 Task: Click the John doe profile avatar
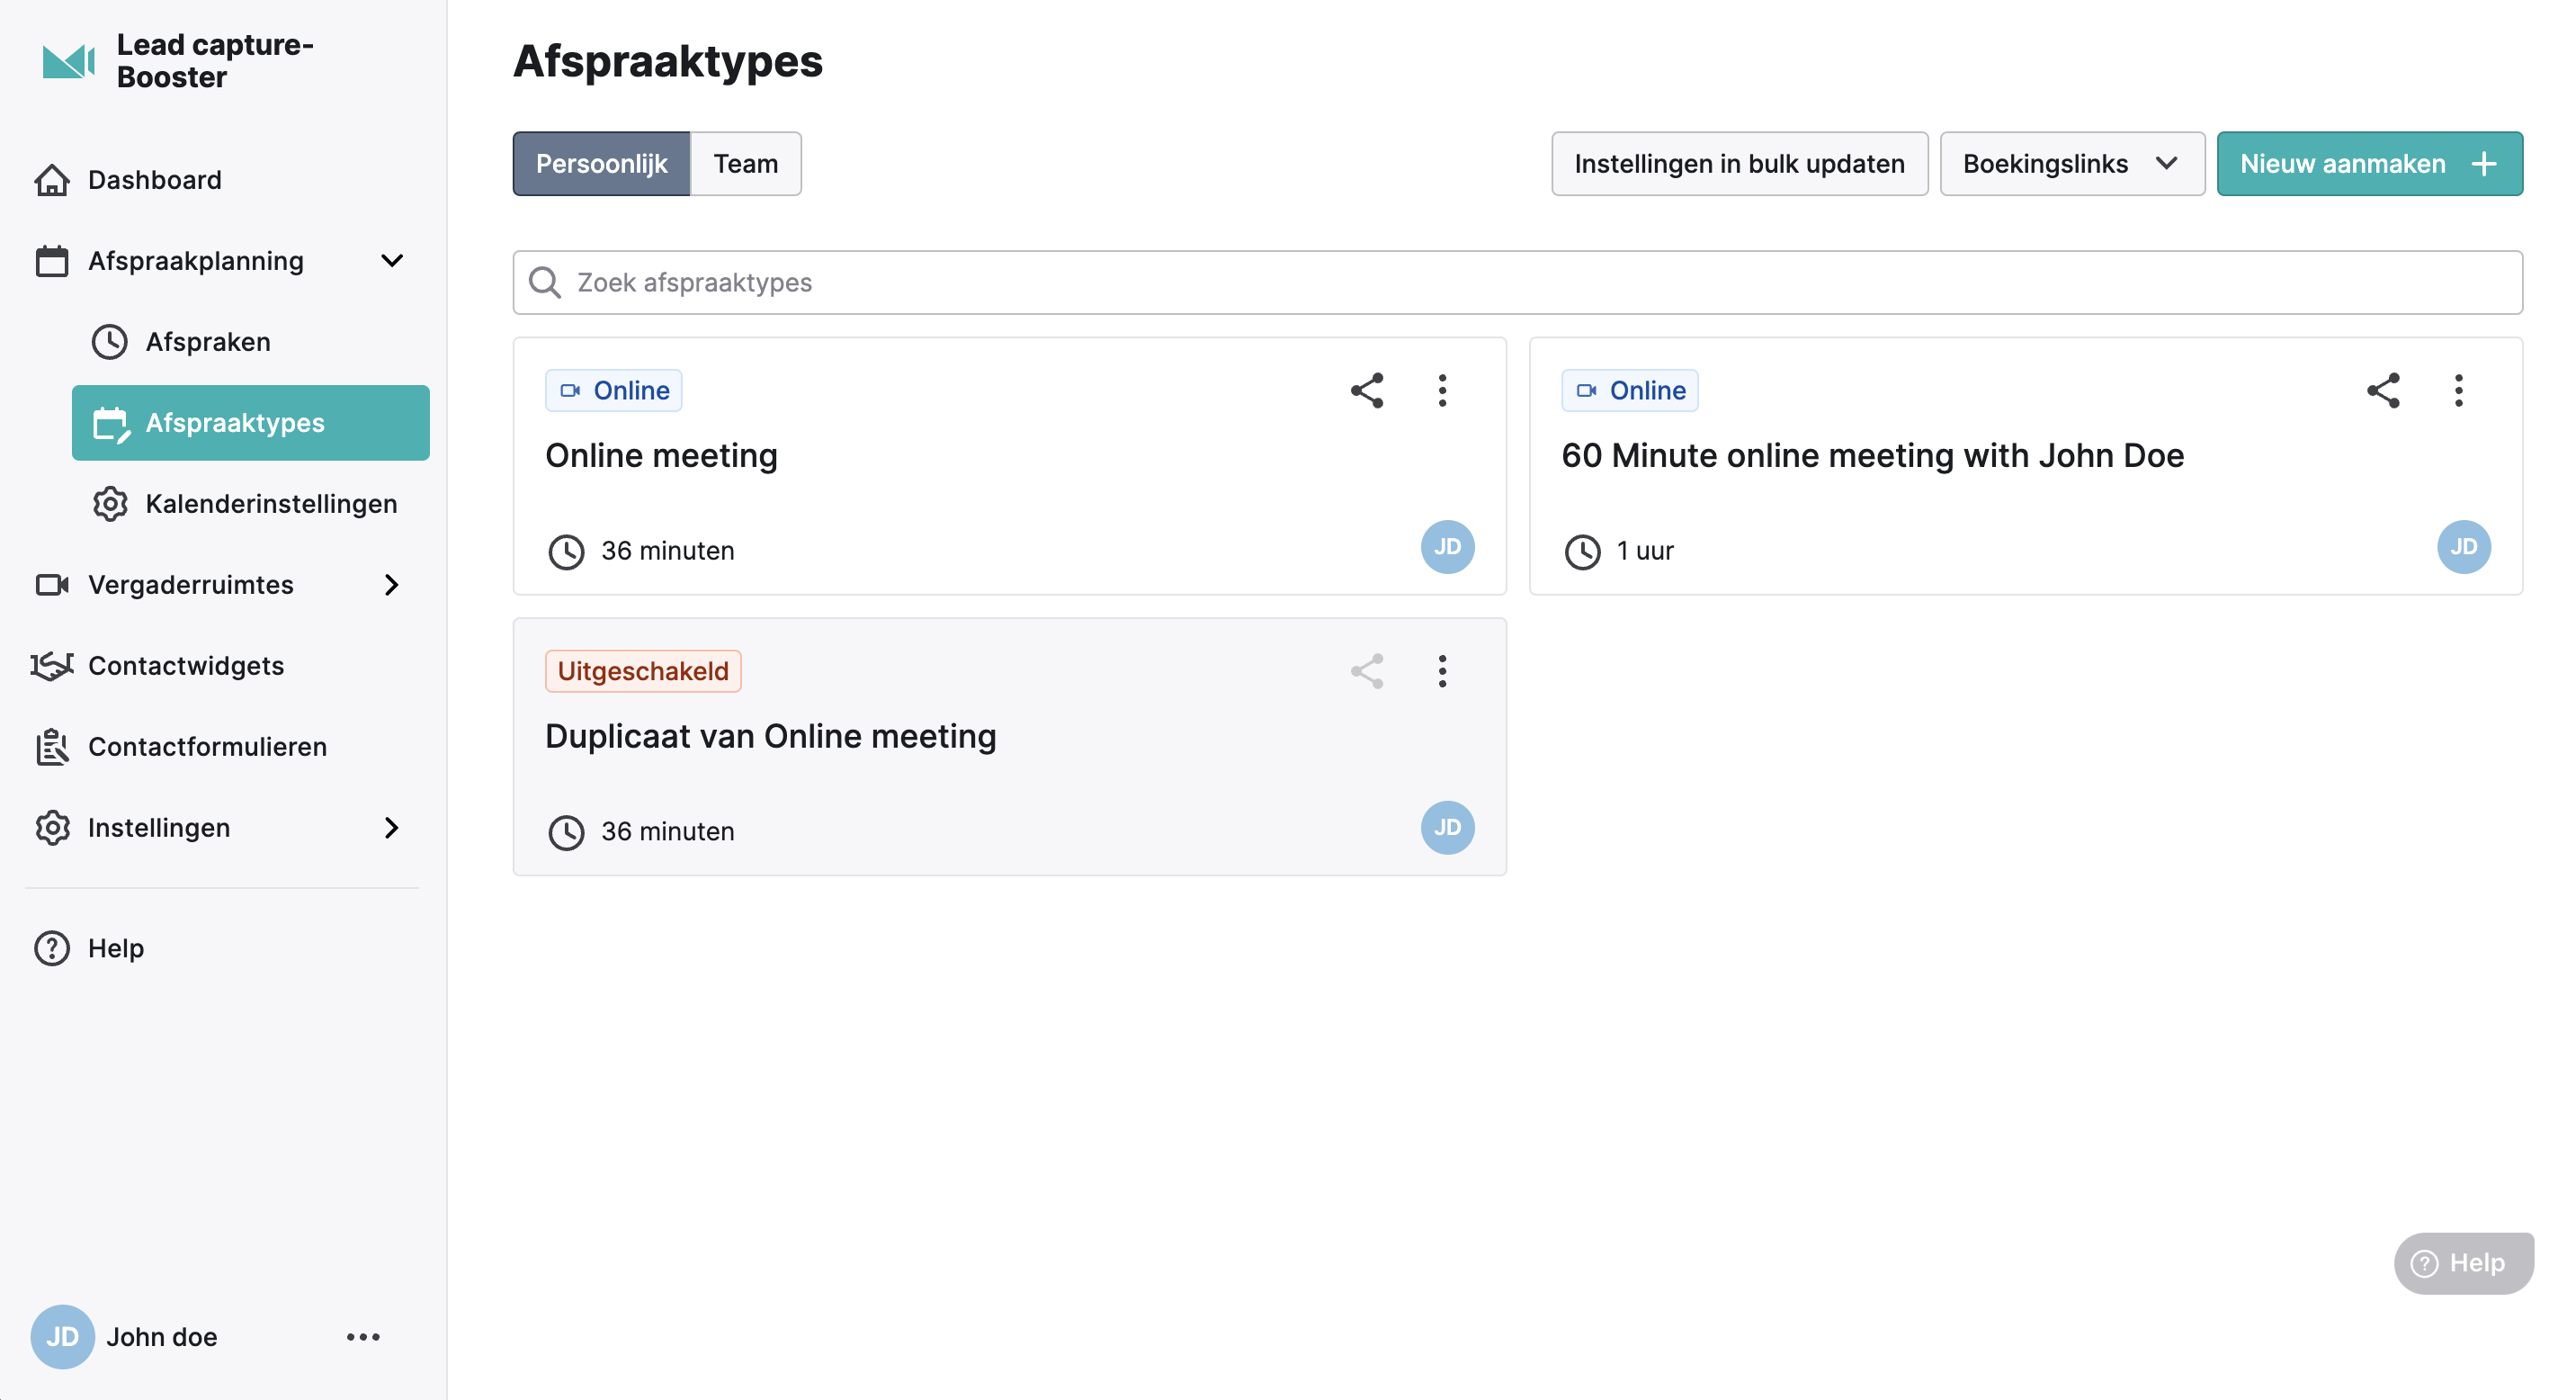point(62,1337)
